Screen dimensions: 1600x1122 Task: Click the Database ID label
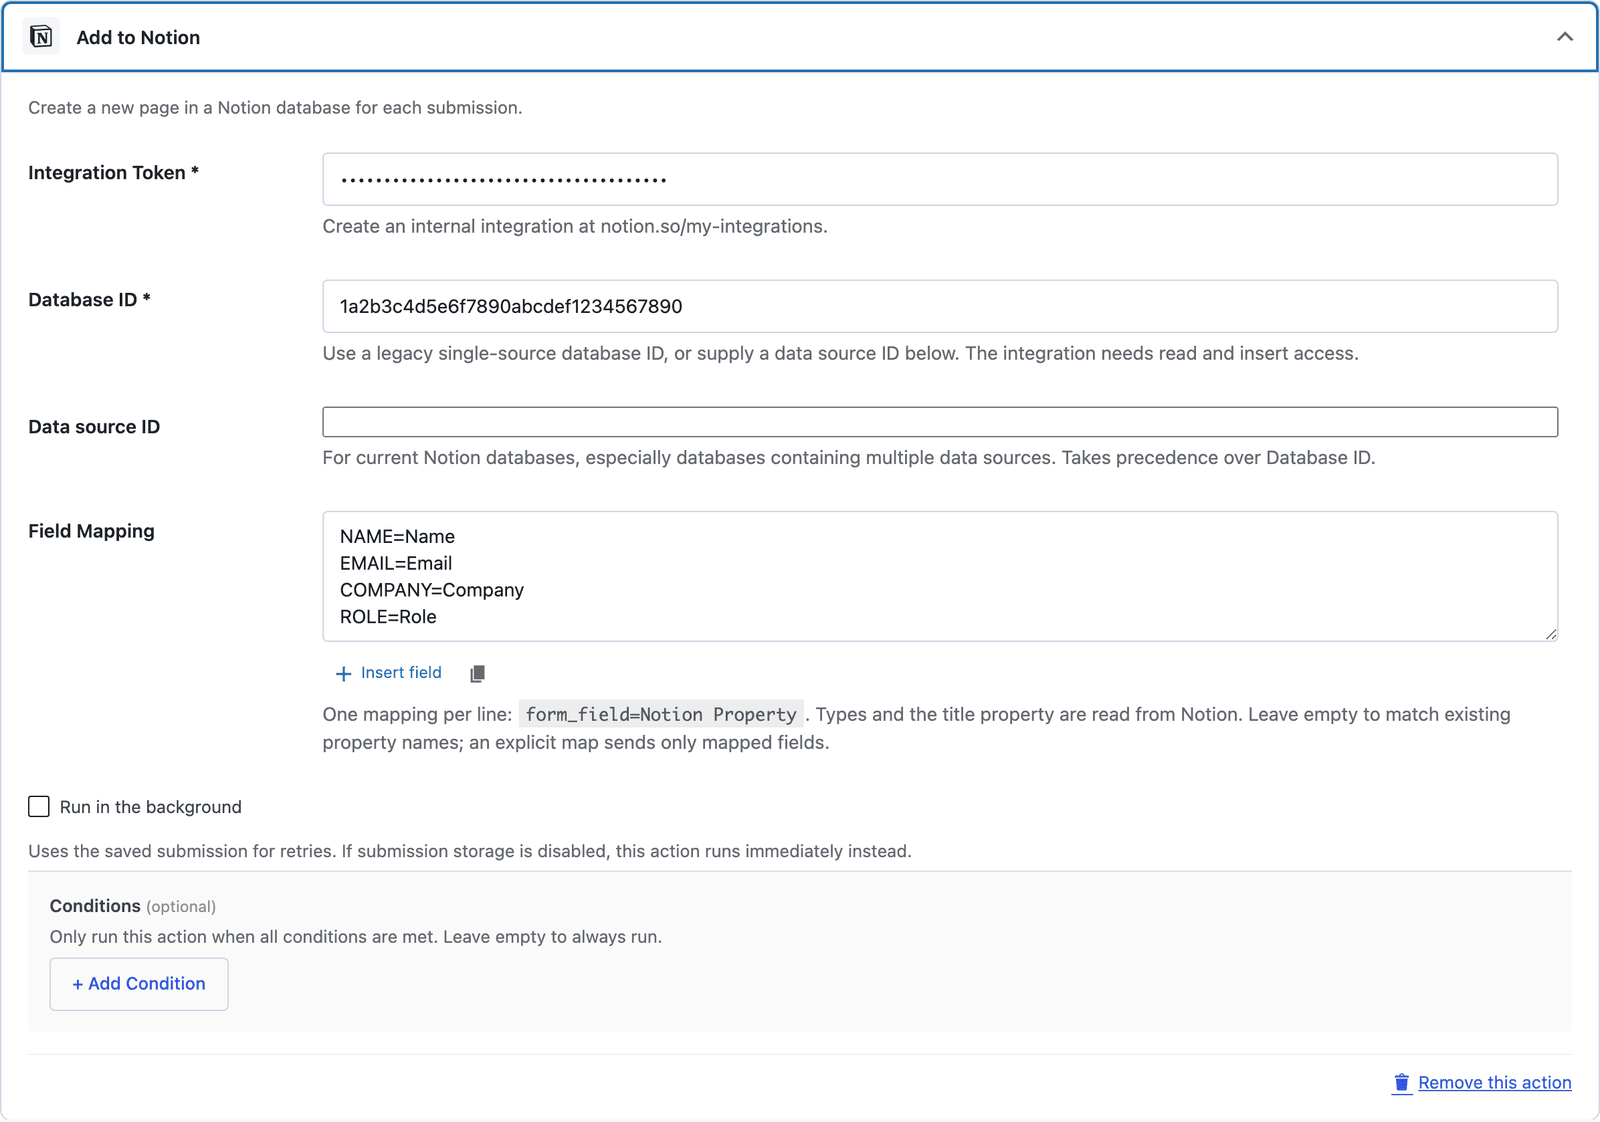89,300
